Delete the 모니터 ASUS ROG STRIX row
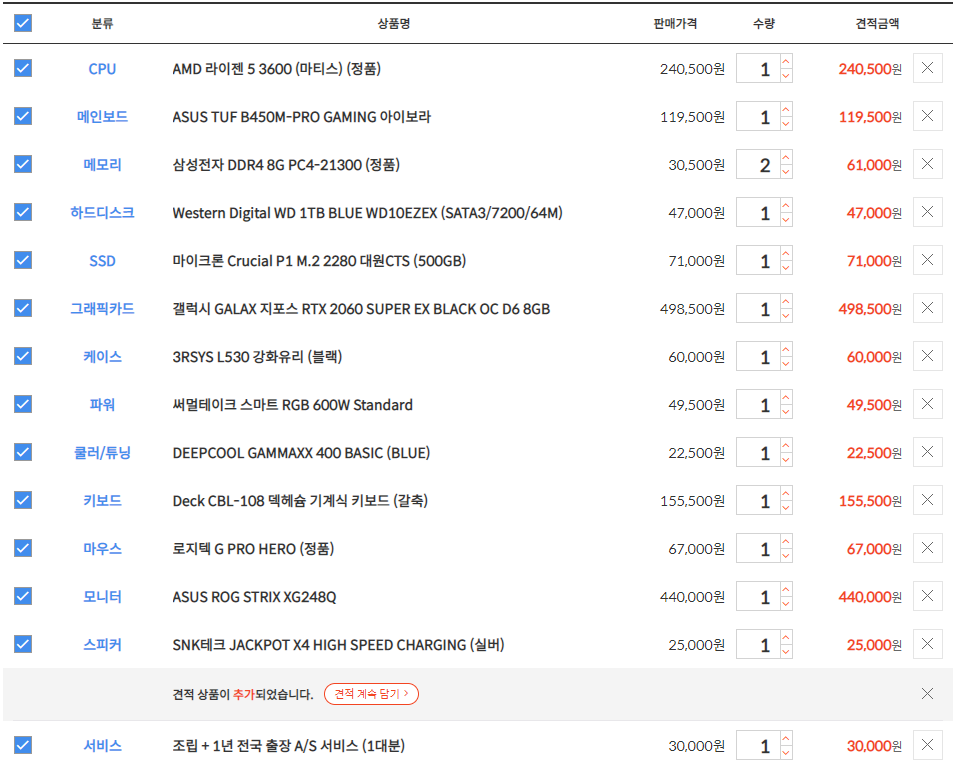 (927, 596)
